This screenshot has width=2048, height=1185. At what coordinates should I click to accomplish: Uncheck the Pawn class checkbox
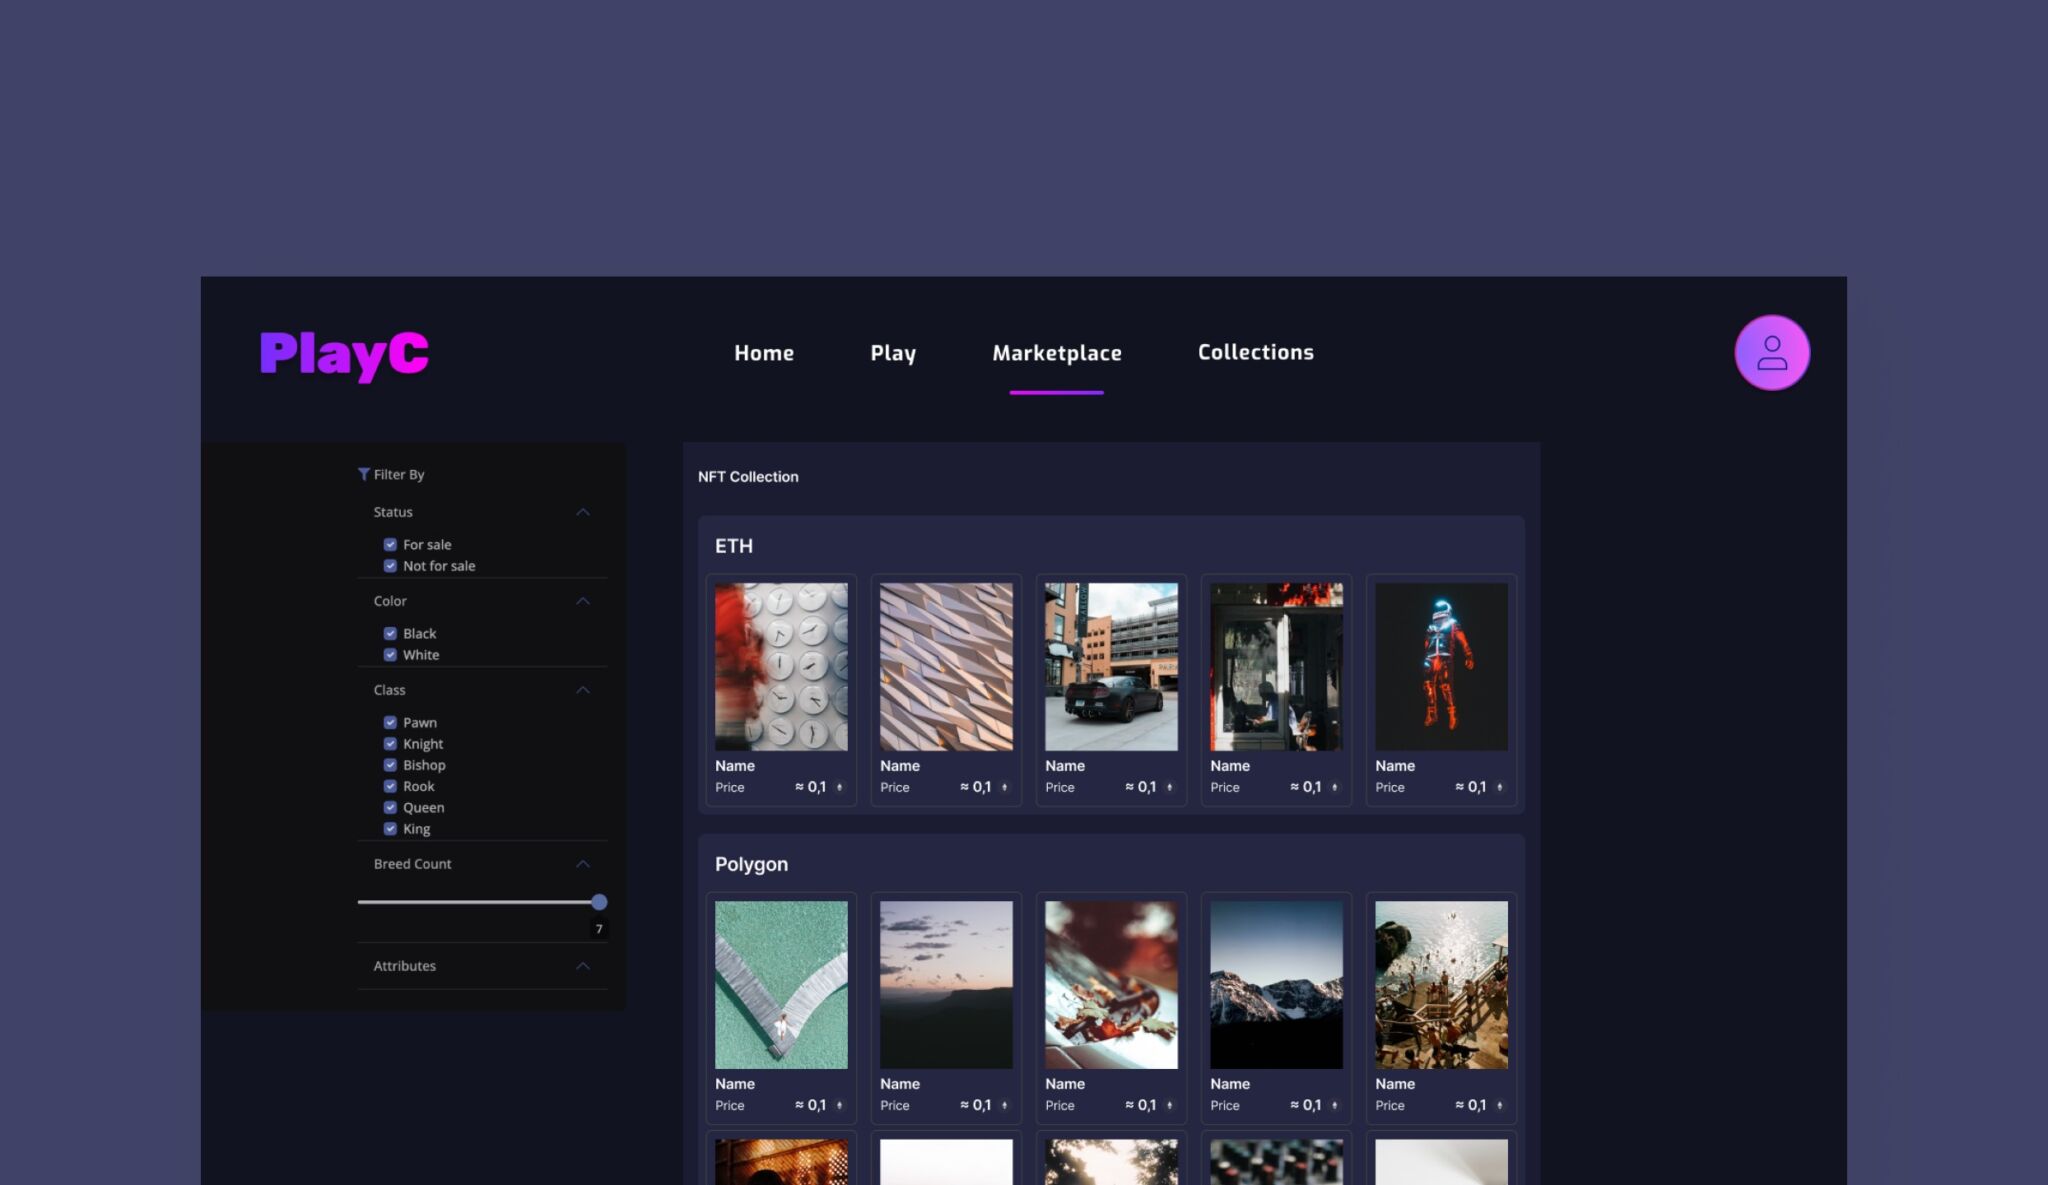tap(390, 722)
